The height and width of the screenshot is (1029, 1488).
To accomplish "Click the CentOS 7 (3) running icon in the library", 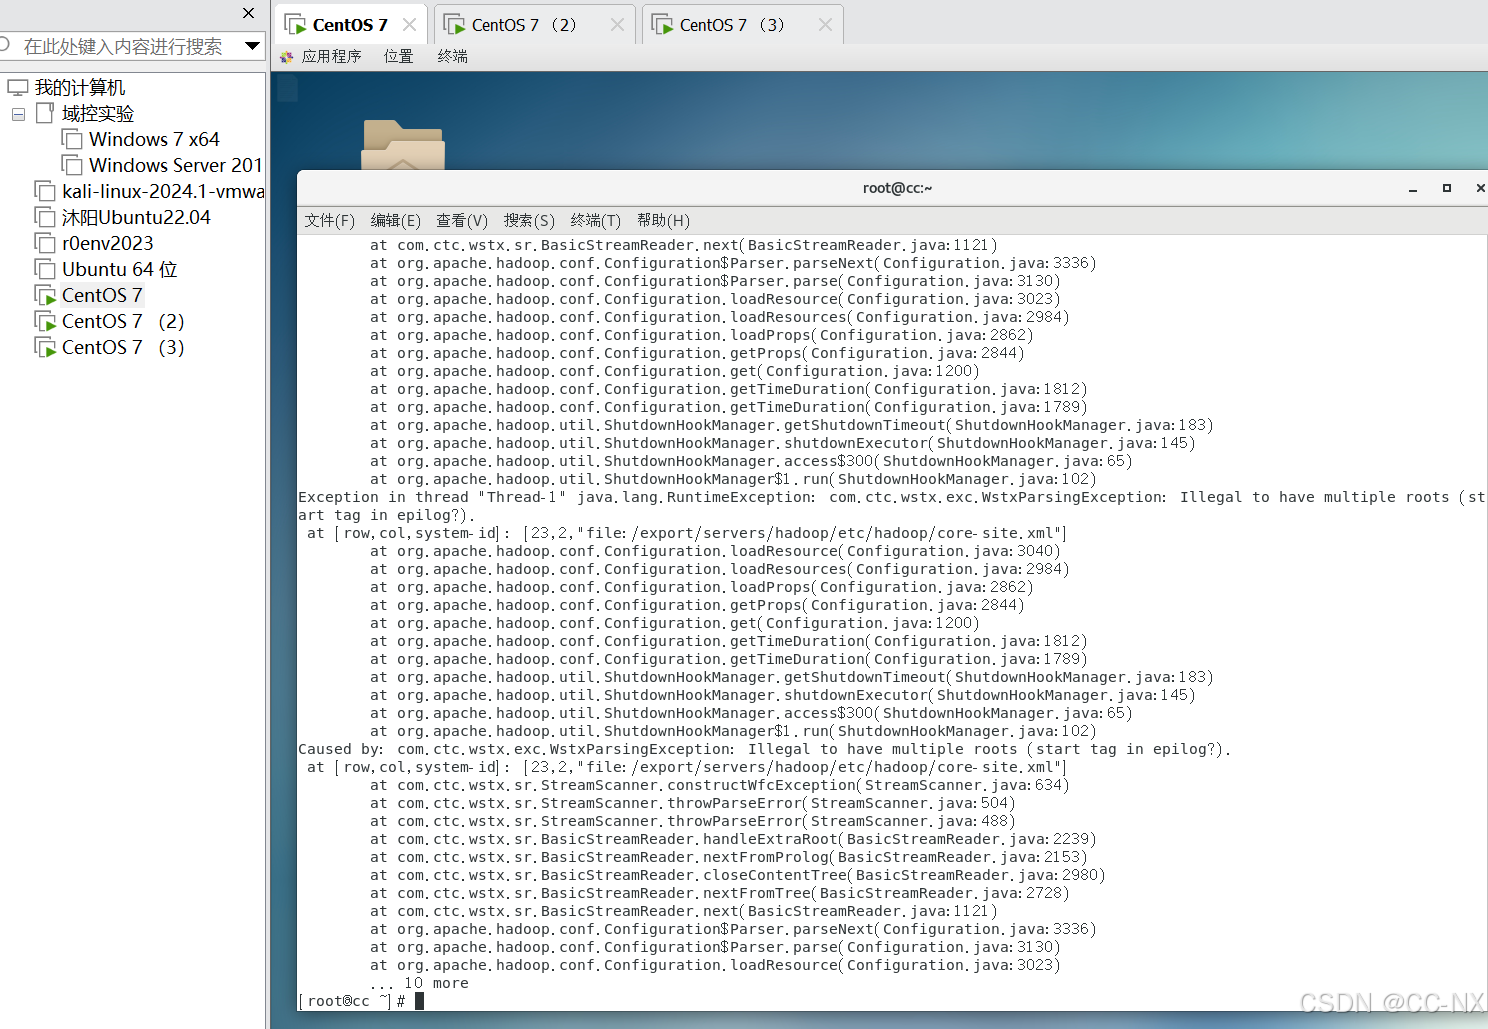I will [45, 347].
